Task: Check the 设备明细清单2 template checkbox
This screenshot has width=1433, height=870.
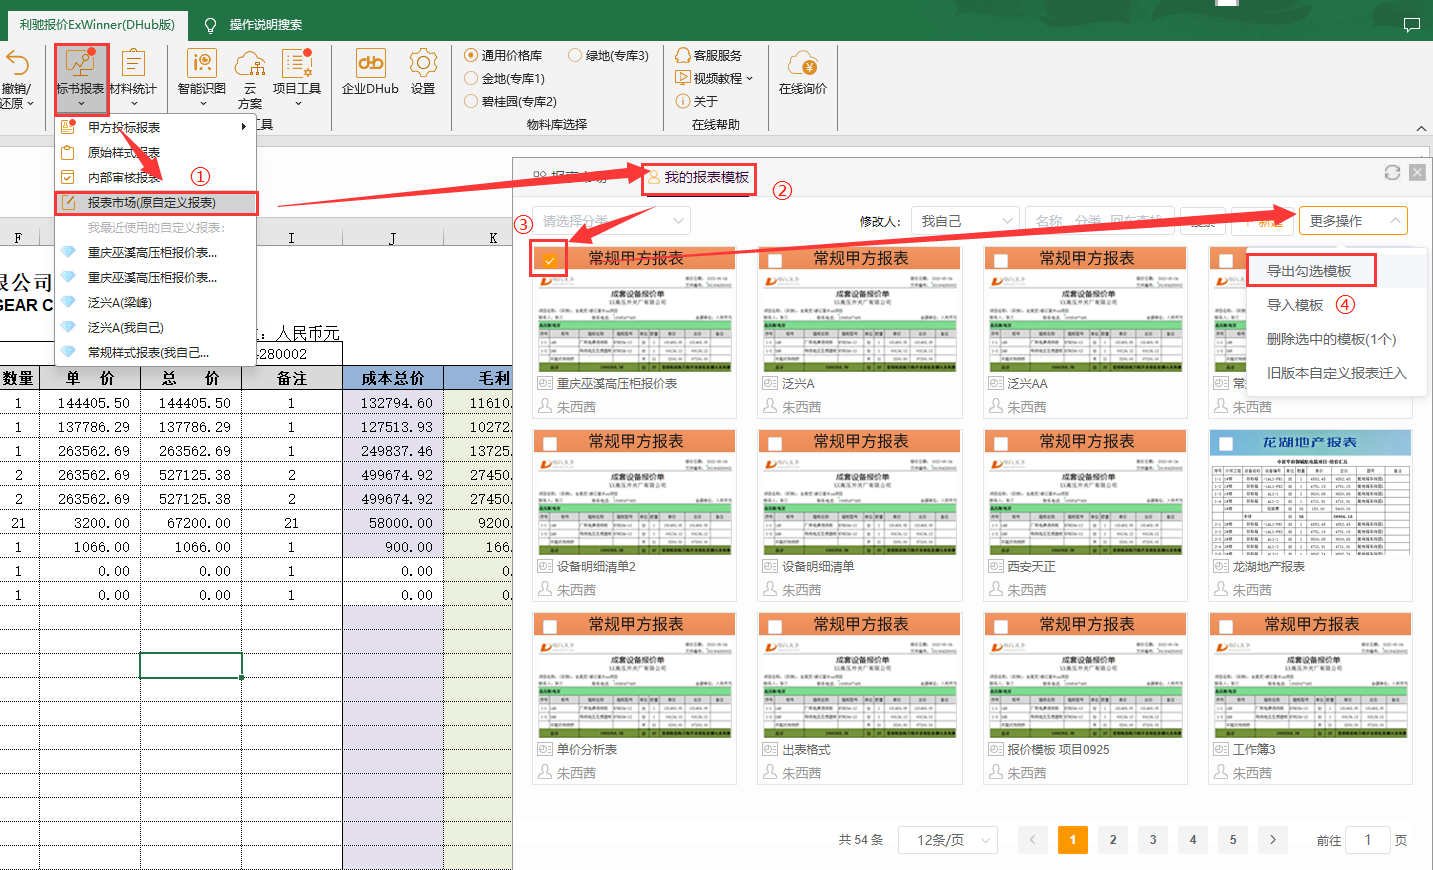Action: [549, 443]
